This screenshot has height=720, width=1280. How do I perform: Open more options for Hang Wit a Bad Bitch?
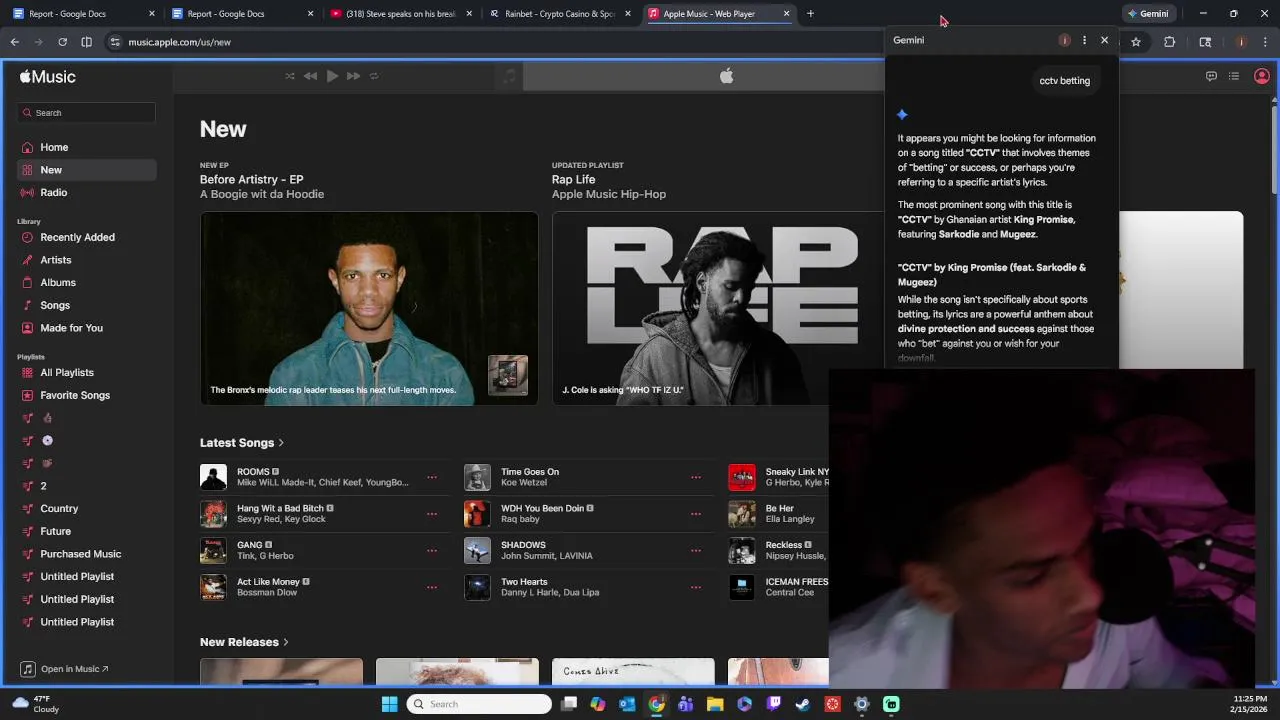[432, 514]
